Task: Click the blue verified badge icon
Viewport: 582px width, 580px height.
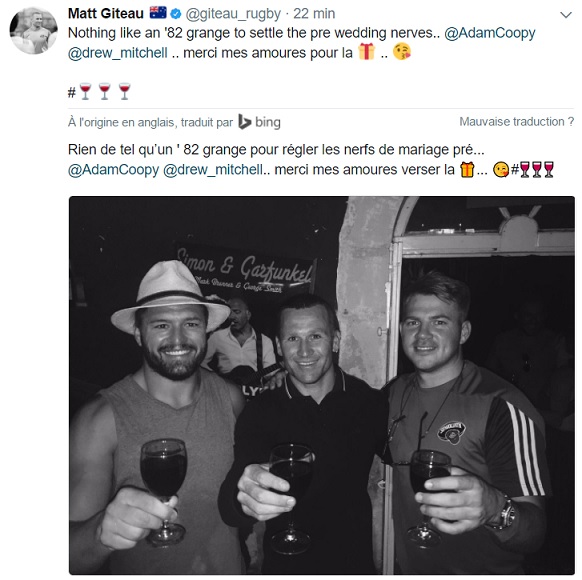Action: (176, 14)
